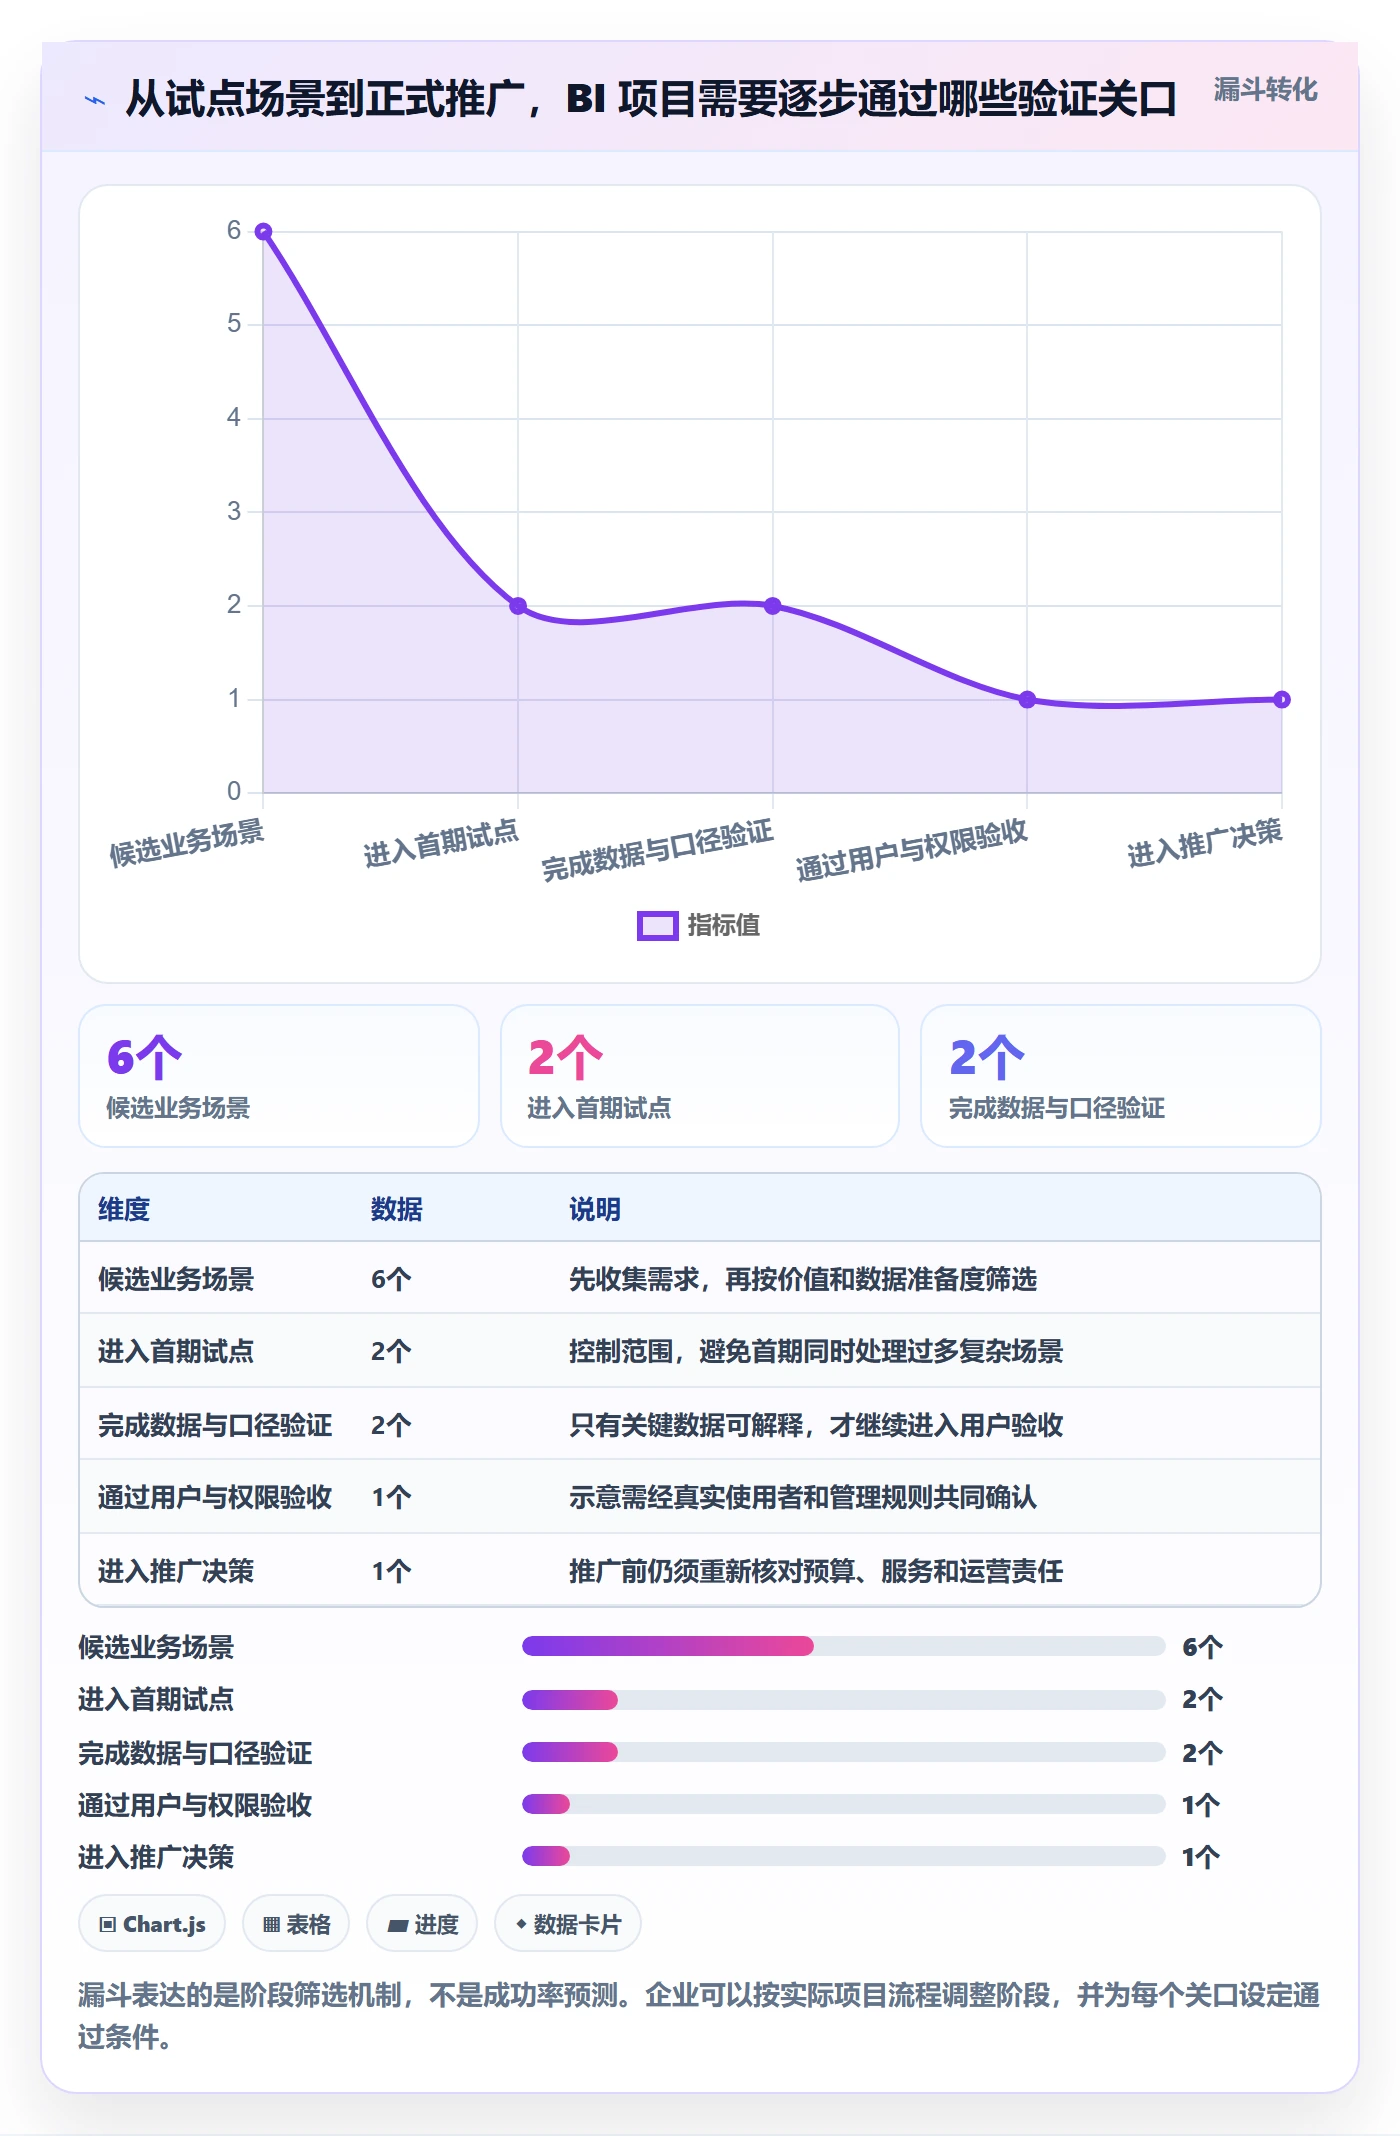
Task: Click the 进入首期试点 x-axis label
Action: coord(441,842)
